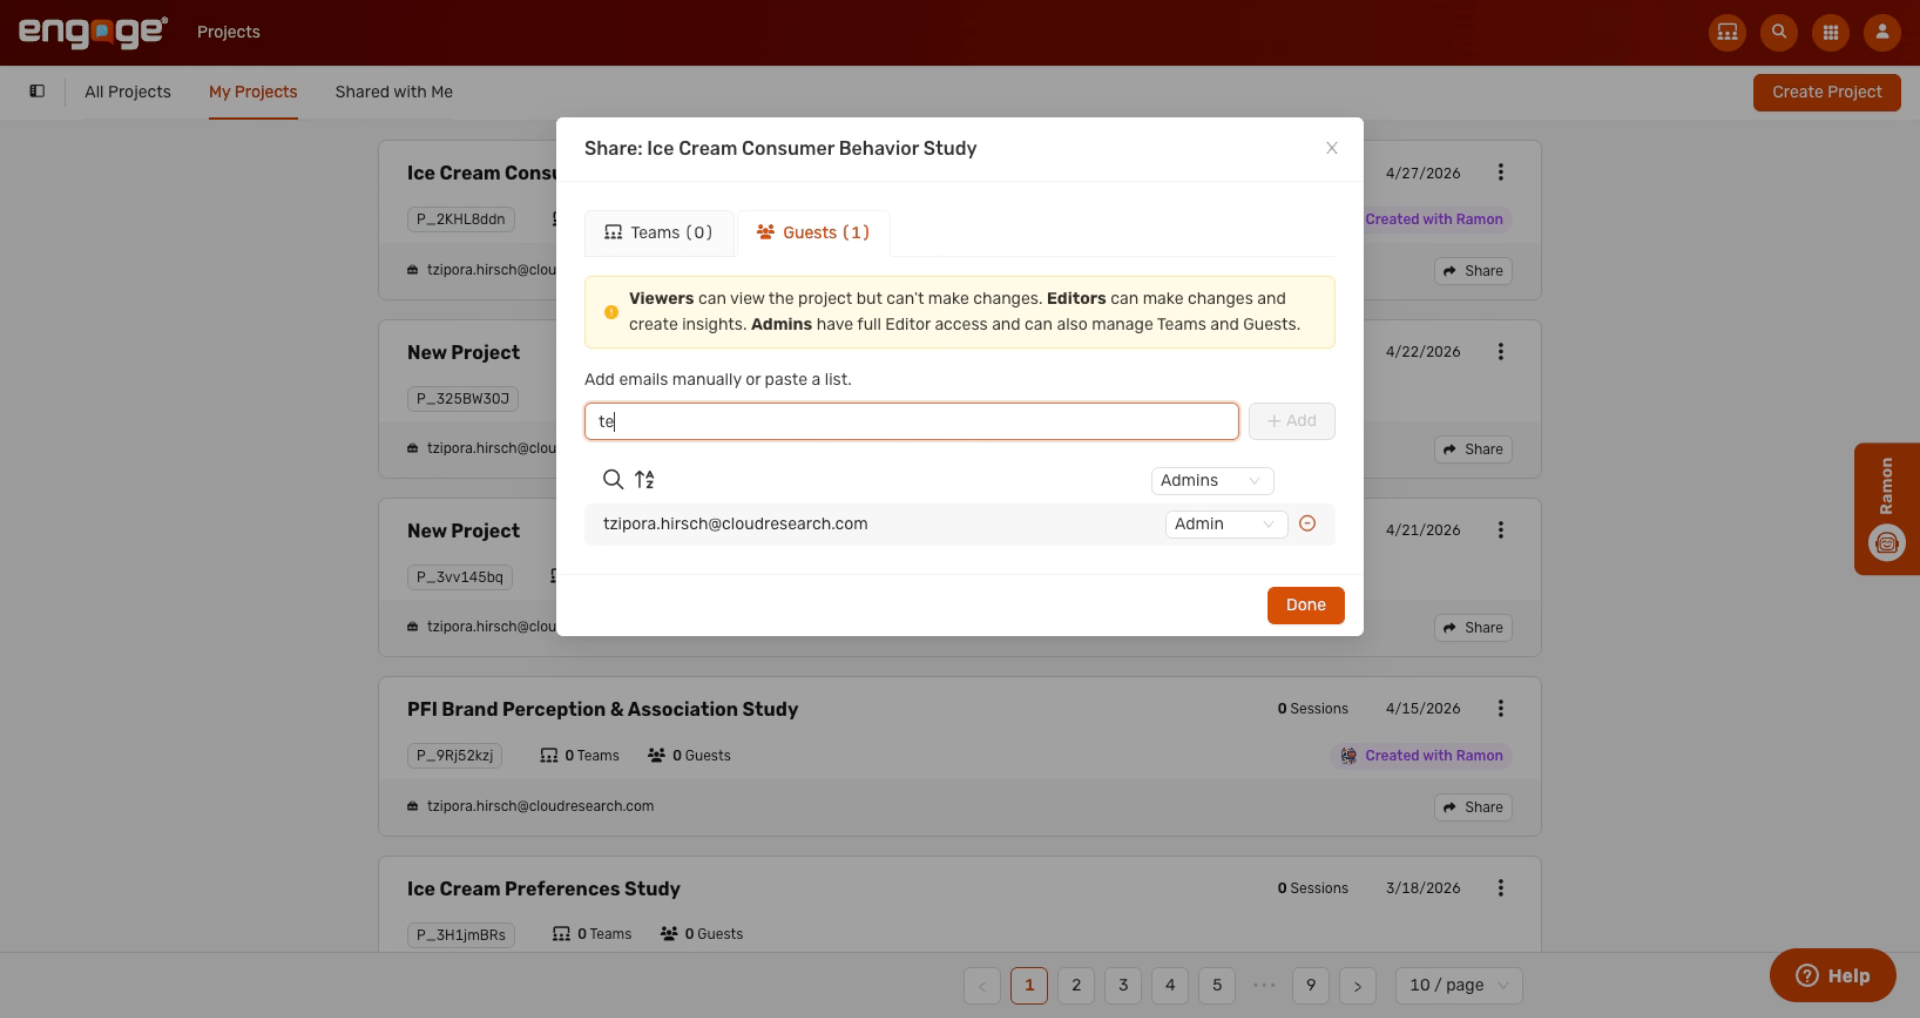Open Ice Cream Preferences Study title
The height and width of the screenshot is (1018, 1920).
point(543,889)
